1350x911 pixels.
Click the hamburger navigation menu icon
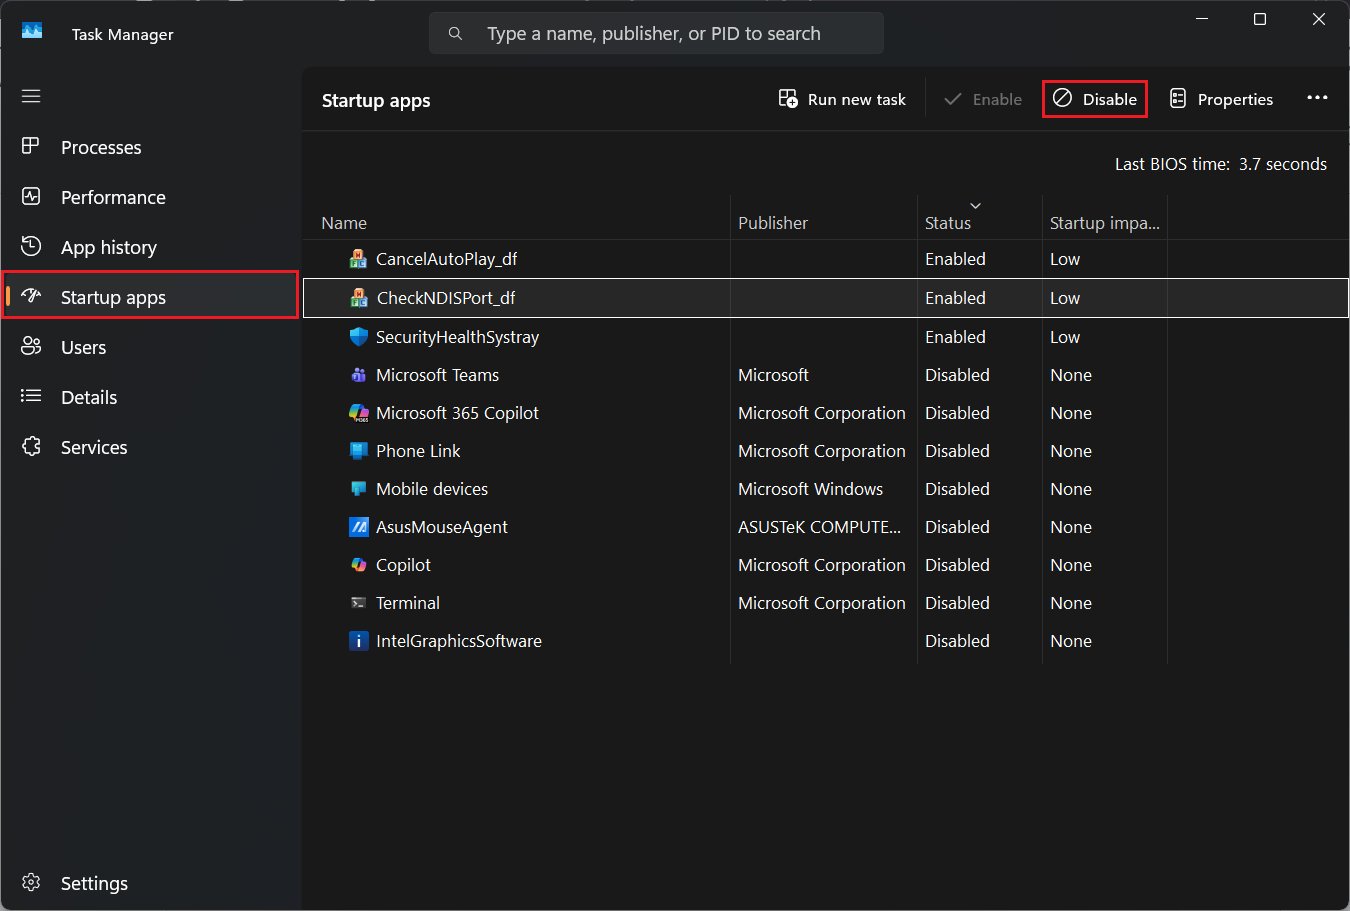[x=31, y=96]
